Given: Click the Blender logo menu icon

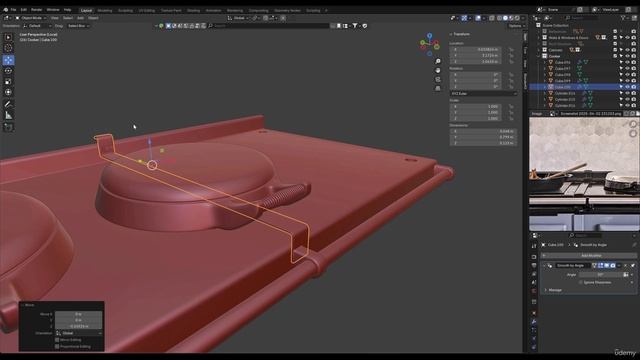Looking at the screenshot, I should (x=5, y=10).
